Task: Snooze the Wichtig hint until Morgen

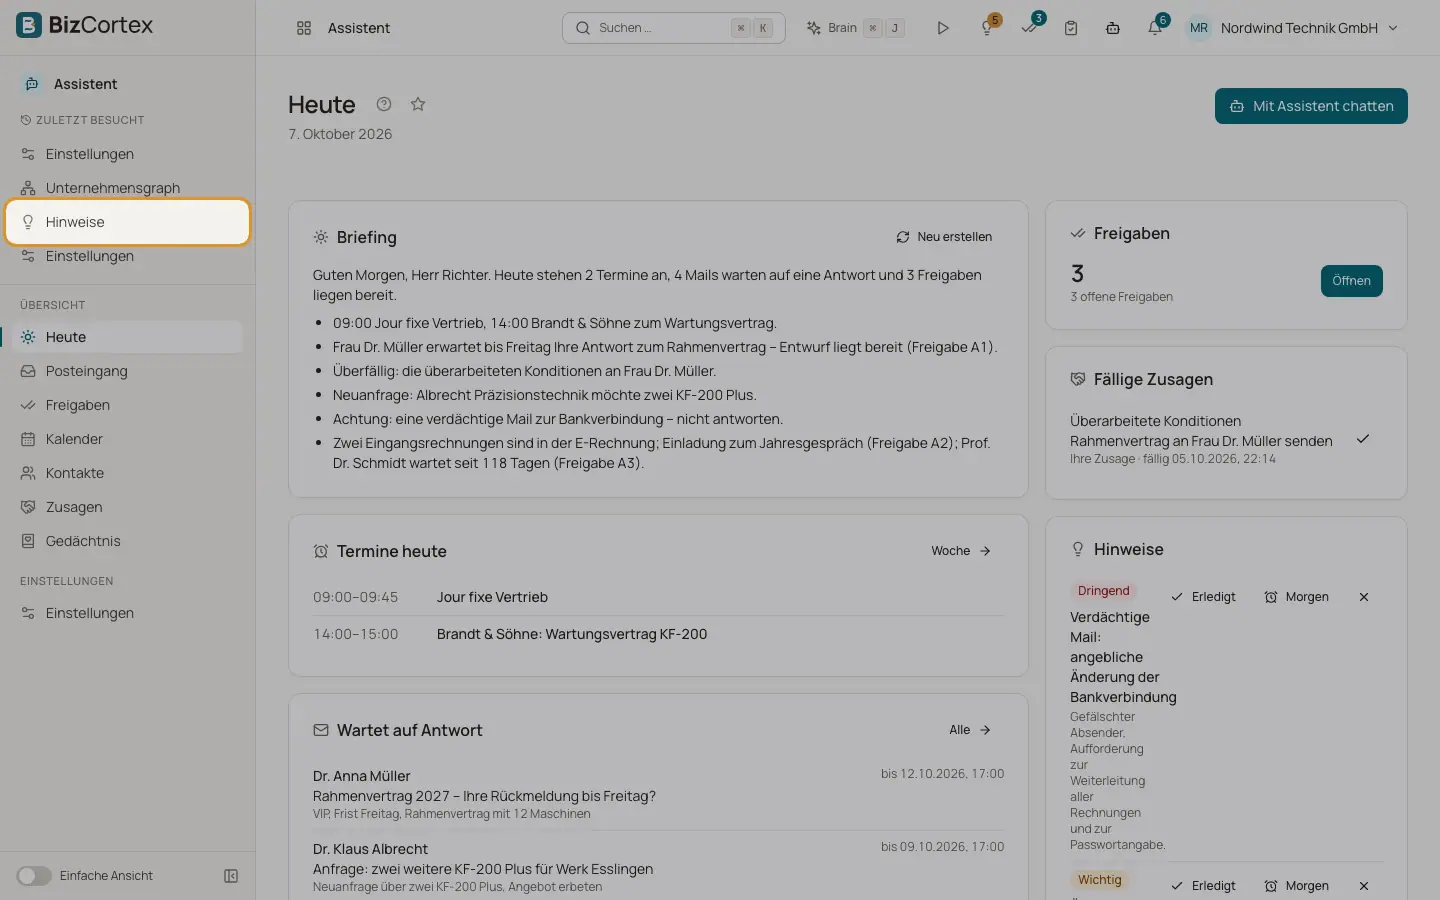Action: point(1297,886)
